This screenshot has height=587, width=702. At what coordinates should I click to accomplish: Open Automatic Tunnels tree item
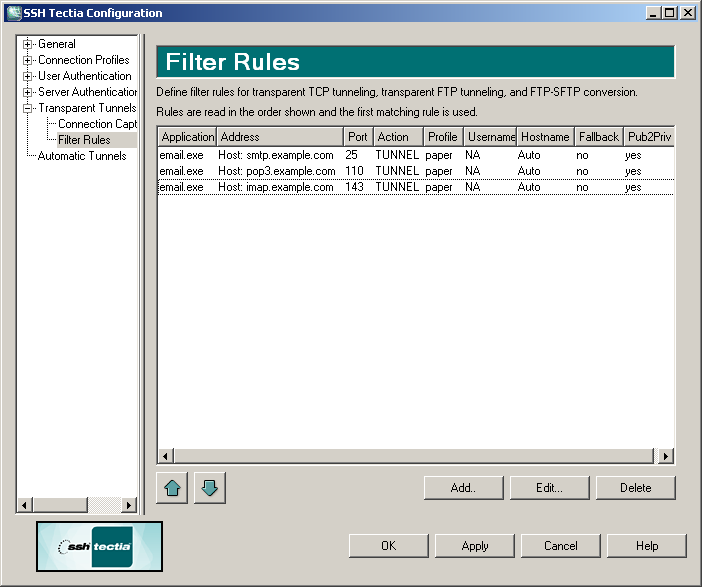tap(82, 156)
